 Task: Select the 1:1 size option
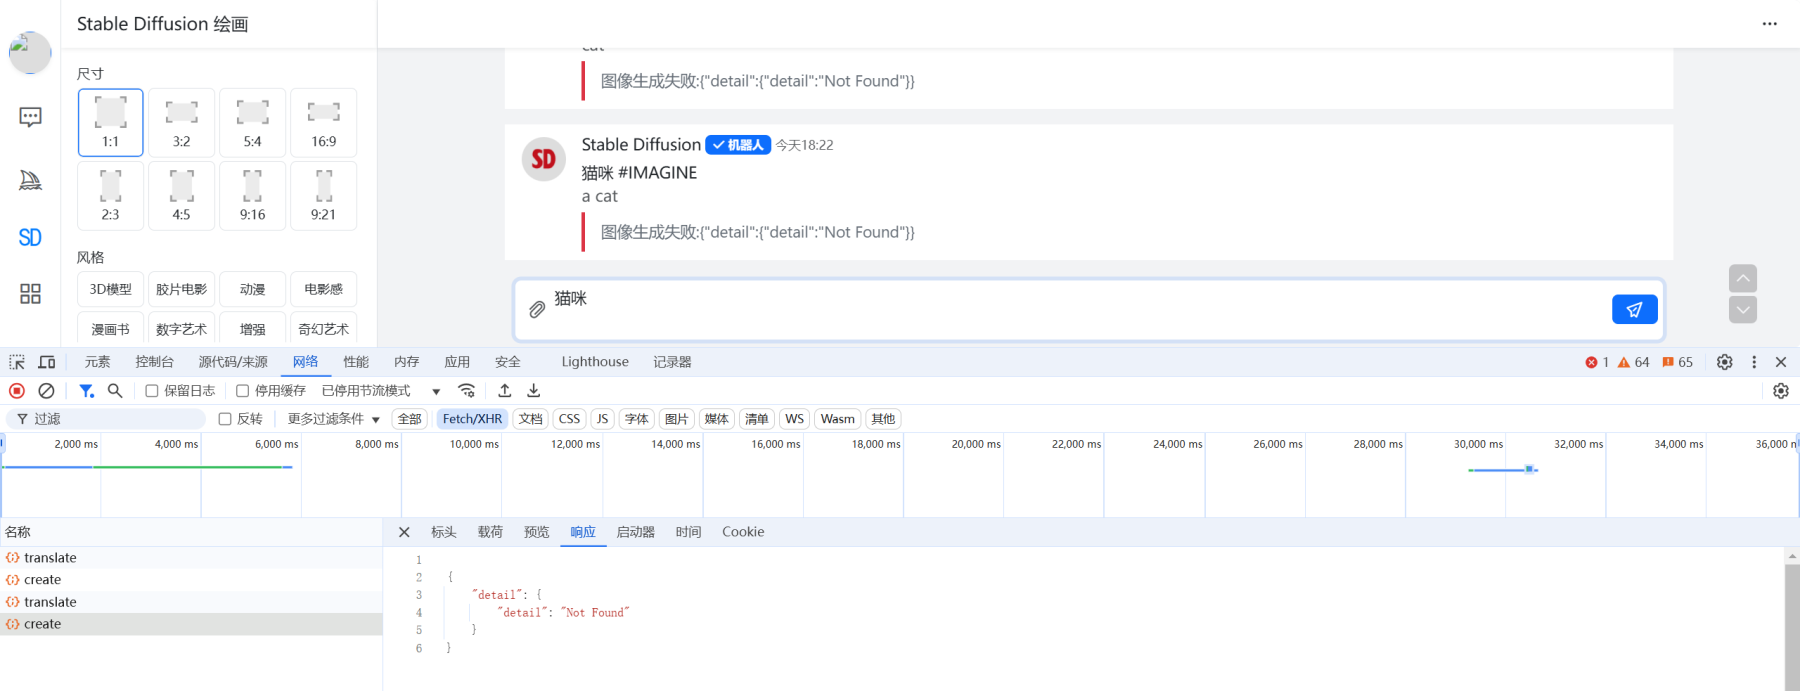(110, 122)
